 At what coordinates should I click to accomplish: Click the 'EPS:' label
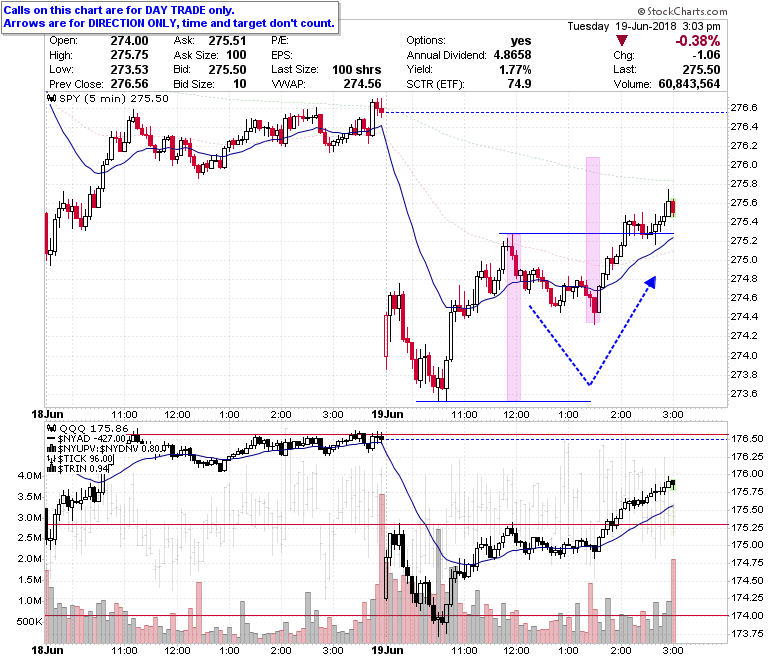coord(282,55)
